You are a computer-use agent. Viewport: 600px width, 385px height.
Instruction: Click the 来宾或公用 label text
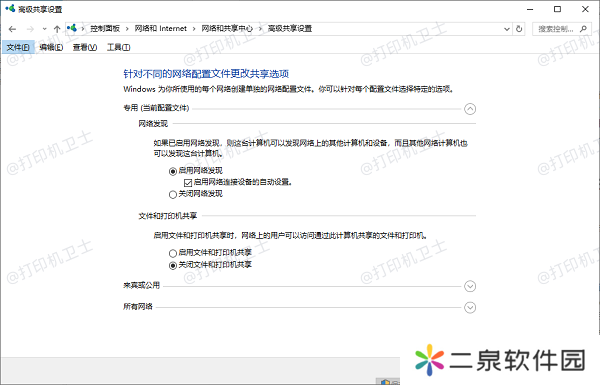142,285
